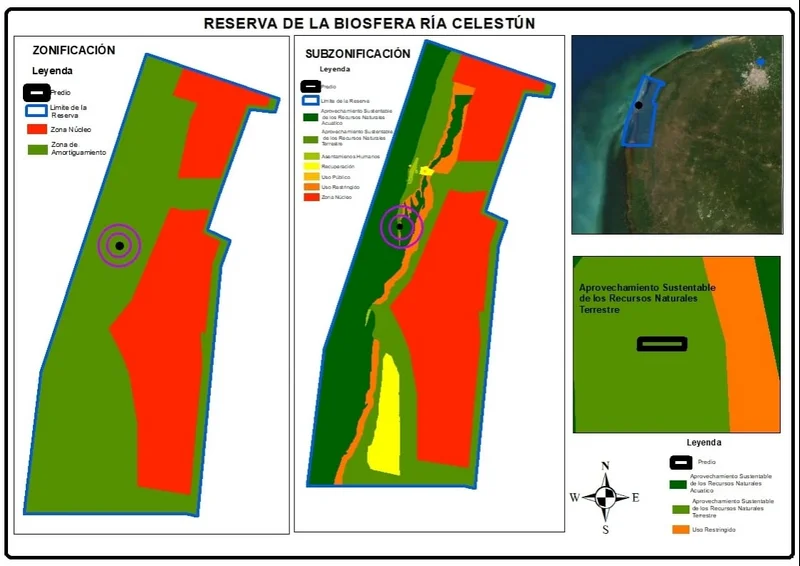Click the green Zona de Amortiguamiento swatch
The width and height of the screenshot is (800, 566).
[36, 150]
